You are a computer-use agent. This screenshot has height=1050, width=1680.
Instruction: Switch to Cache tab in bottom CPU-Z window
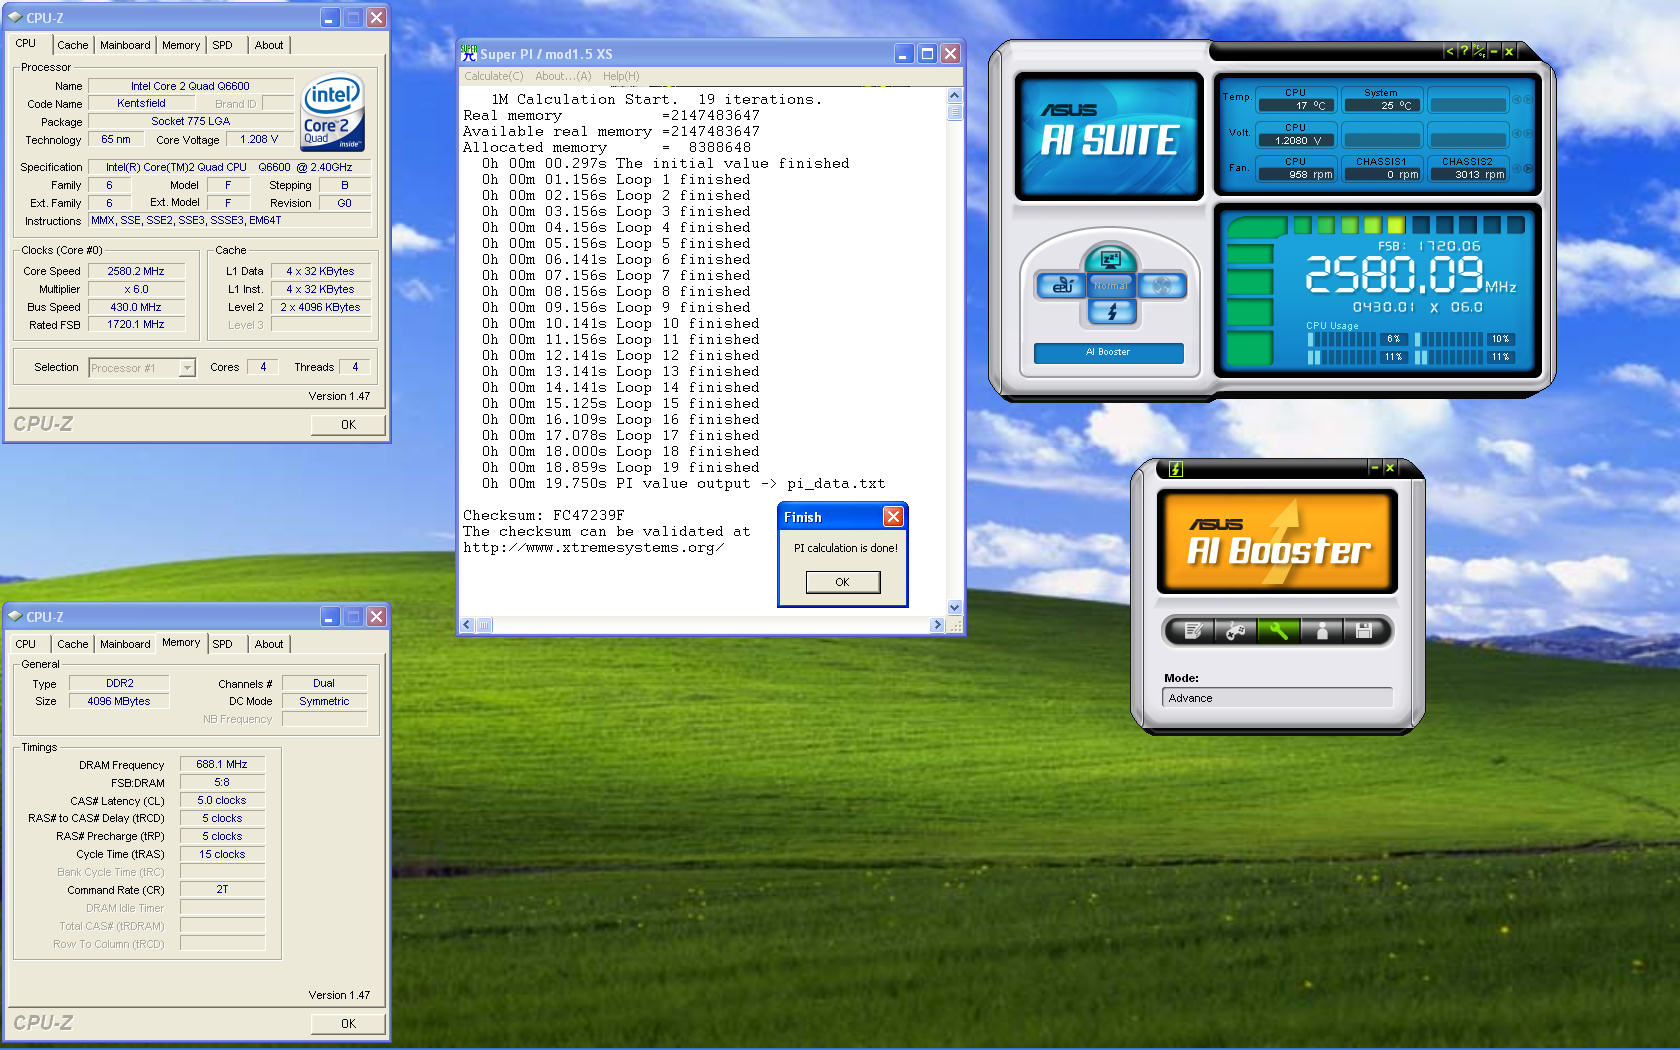[x=72, y=644]
